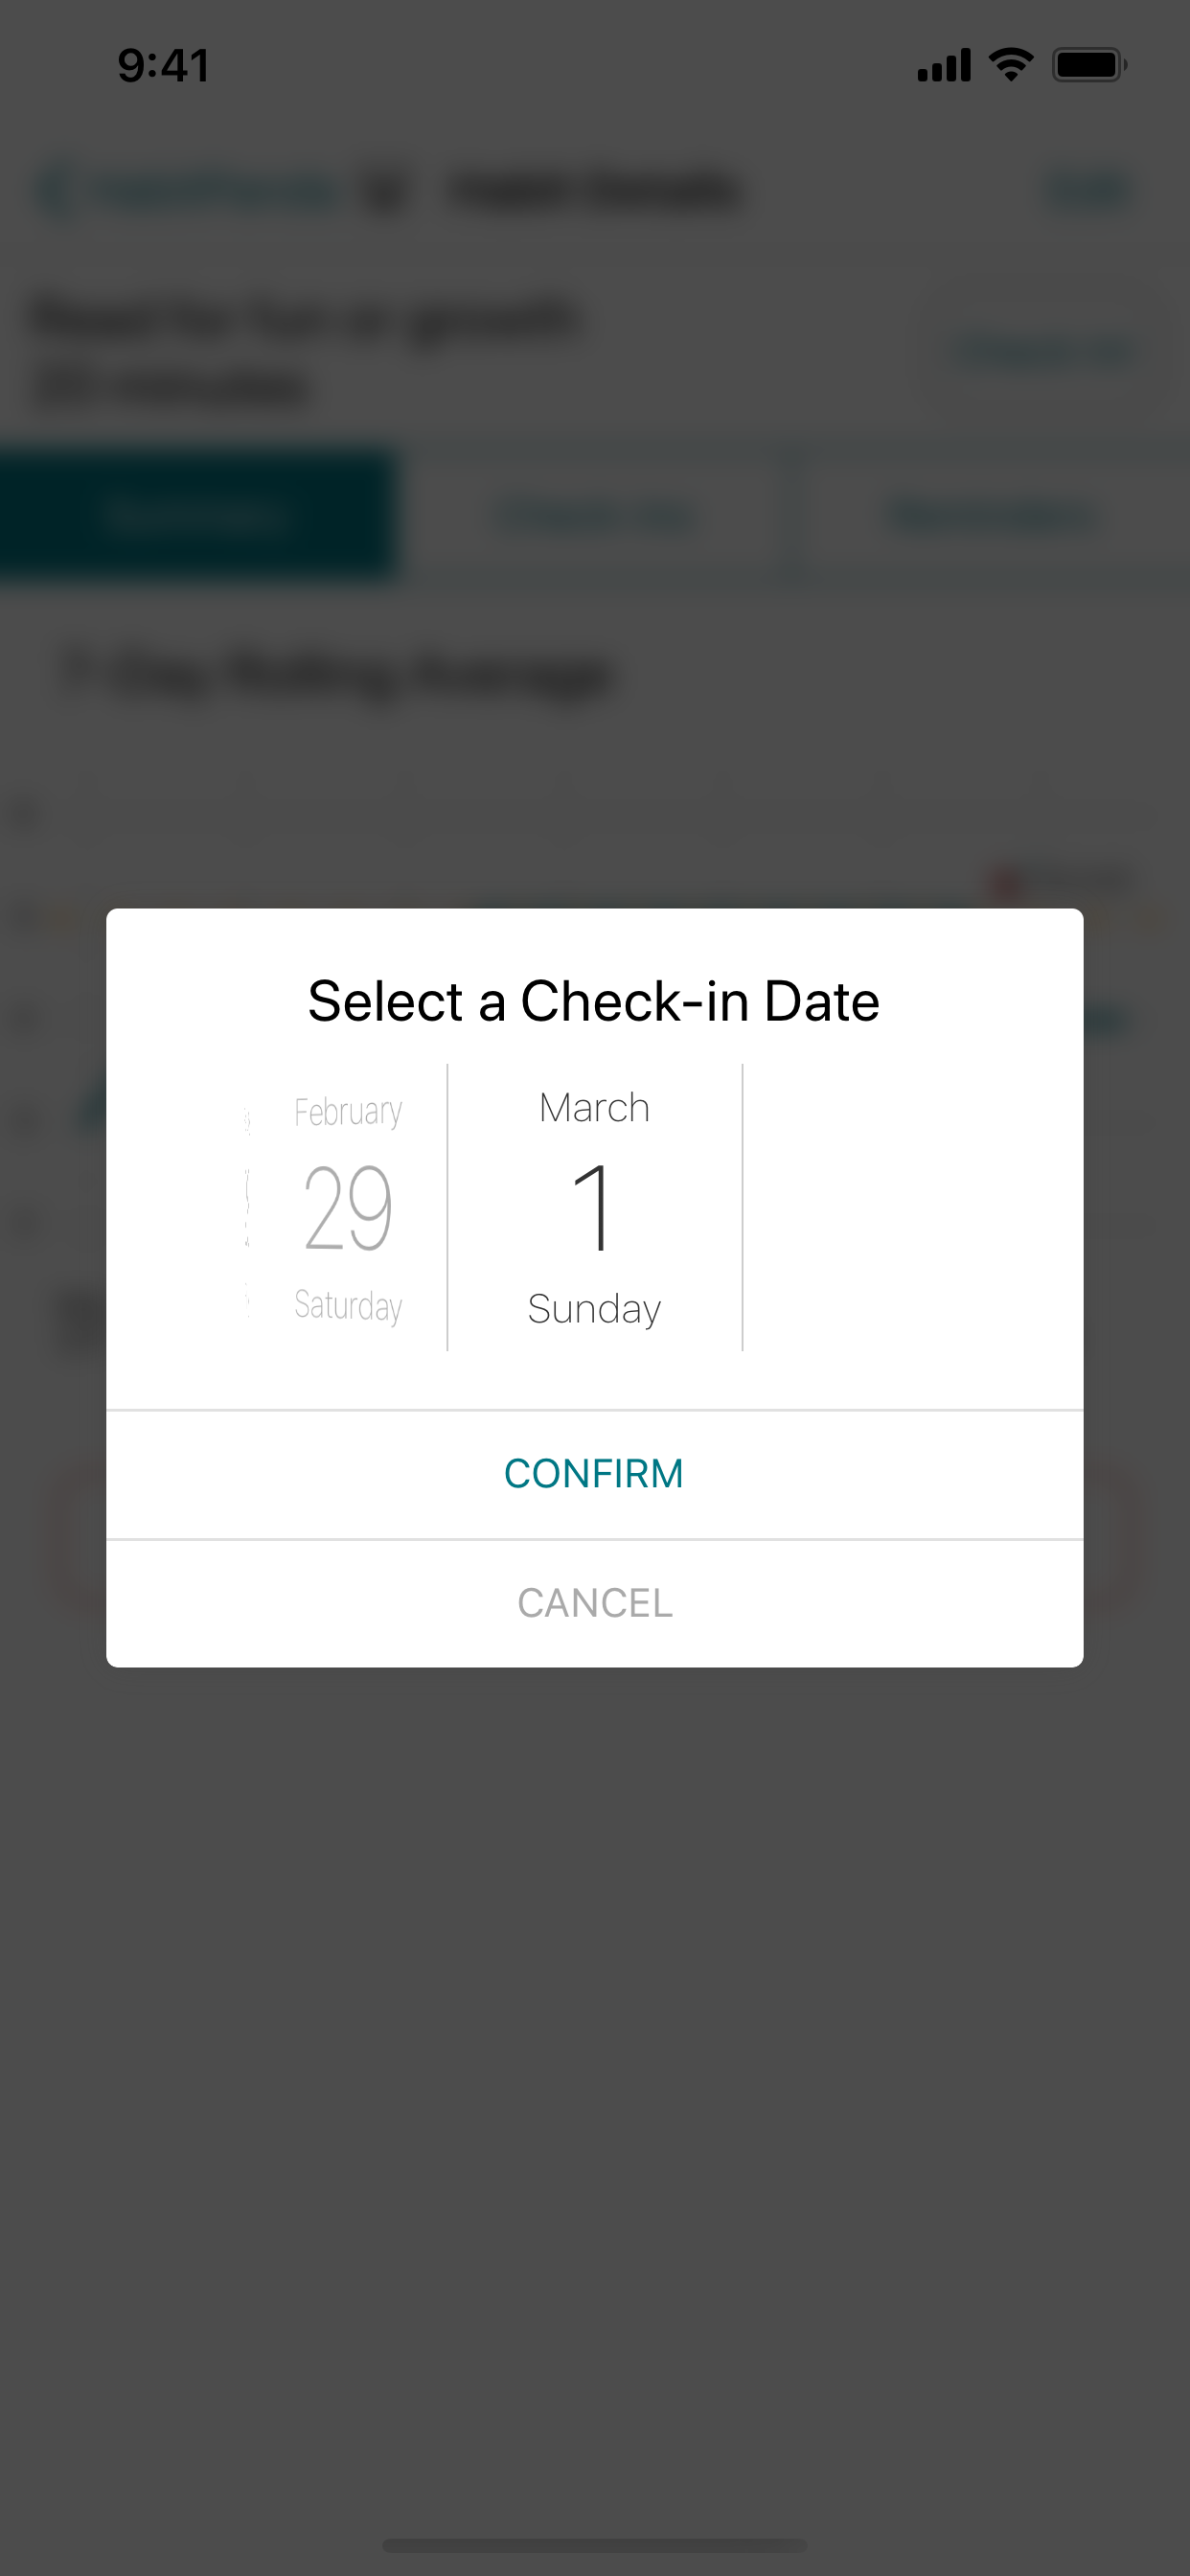Tap the March month label
The height and width of the screenshot is (2576, 1190).
click(x=594, y=1108)
